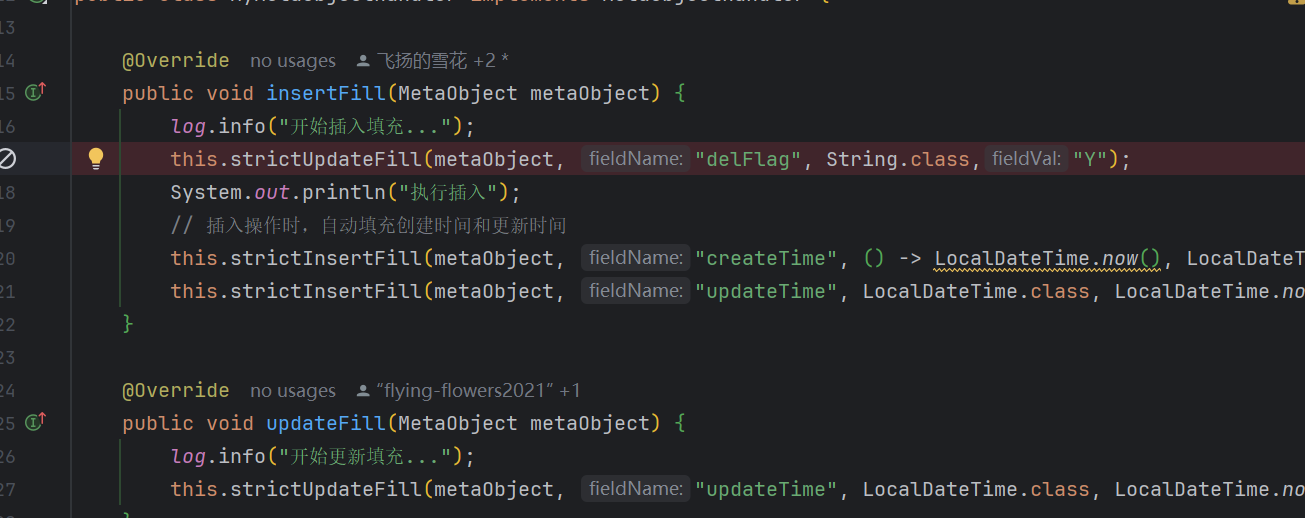The image size is (1305, 518).
Task: Open the "no usages" hint above updateFill
Action: click(292, 391)
